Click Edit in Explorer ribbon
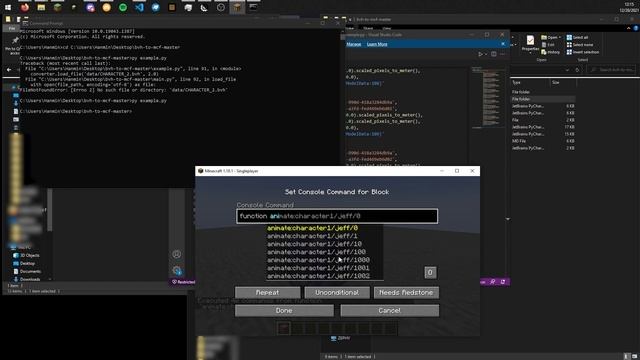This screenshot has width=640, height=360. coord(548,45)
